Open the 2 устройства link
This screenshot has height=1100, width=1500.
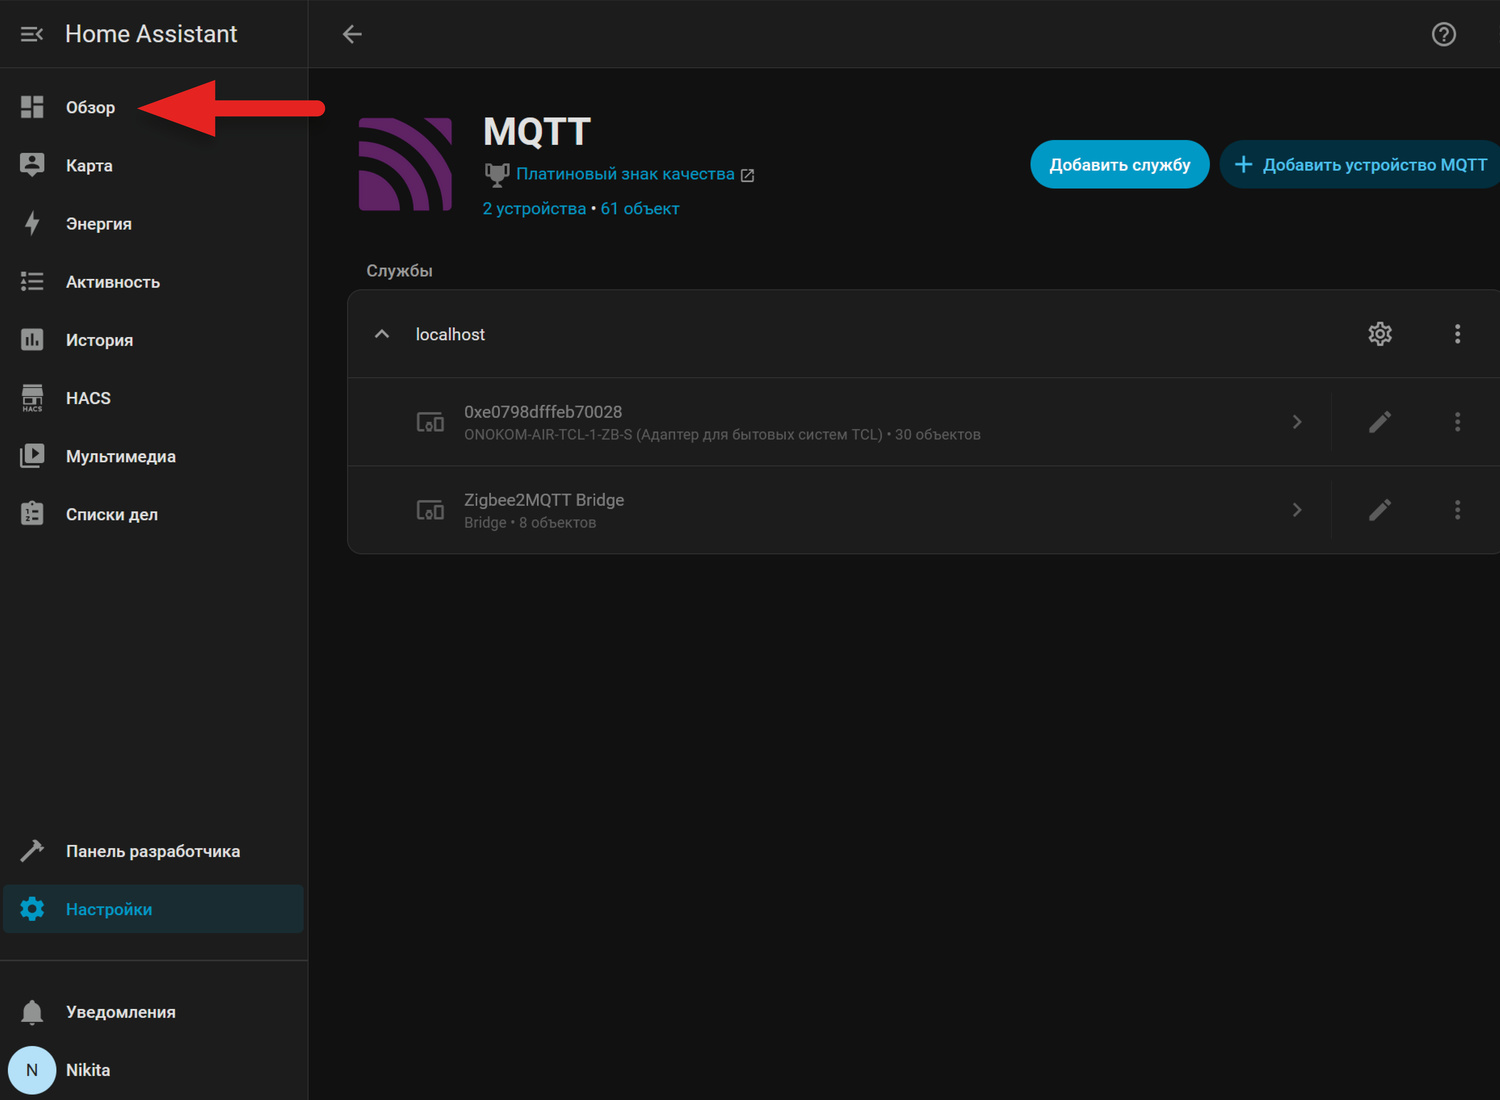pyautogui.click(x=534, y=208)
